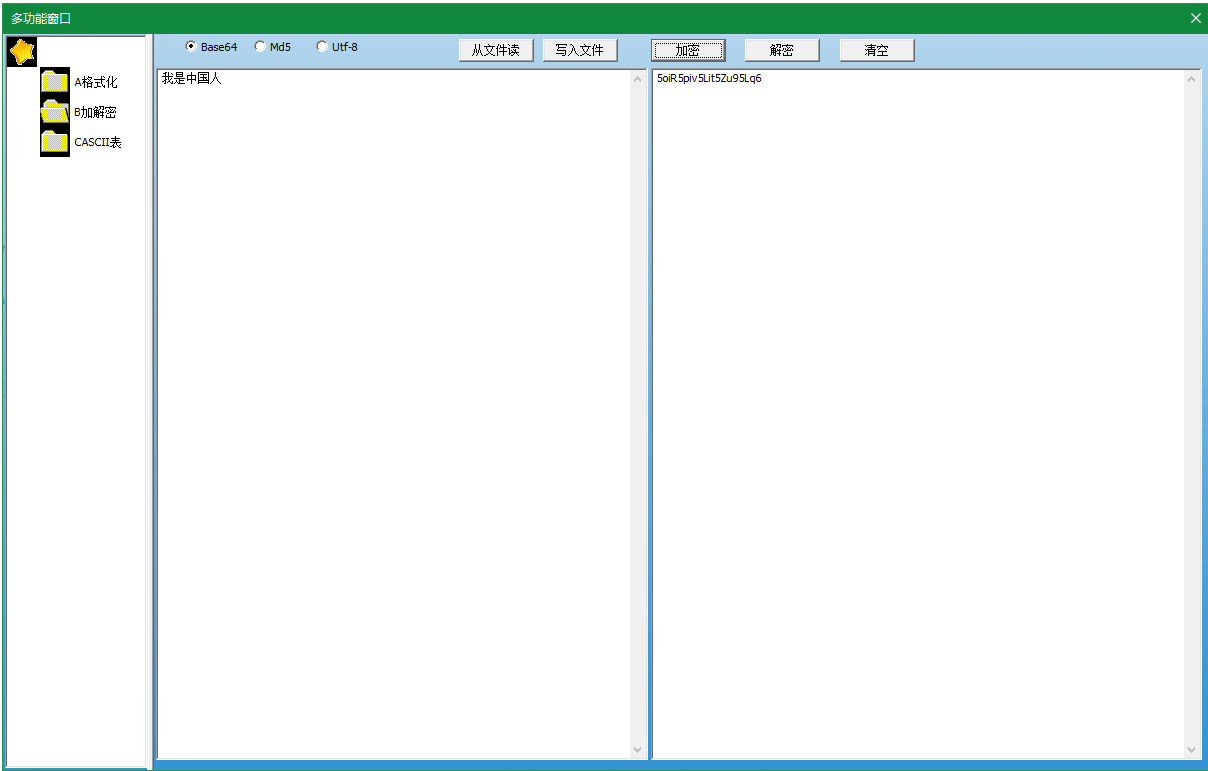Close the 多功能窗口 window
This screenshot has height=771, width=1208.
click(x=1196, y=18)
